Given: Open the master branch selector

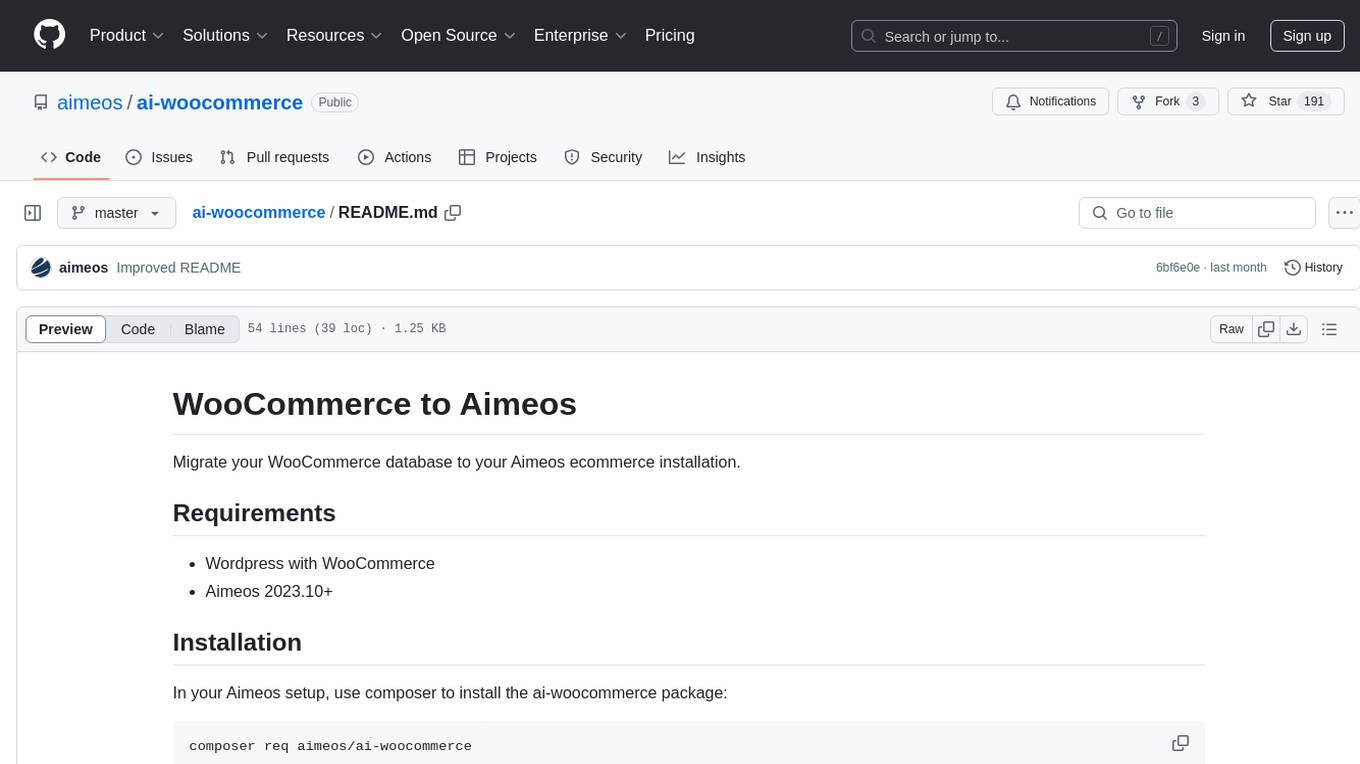Looking at the screenshot, I should [116, 213].
